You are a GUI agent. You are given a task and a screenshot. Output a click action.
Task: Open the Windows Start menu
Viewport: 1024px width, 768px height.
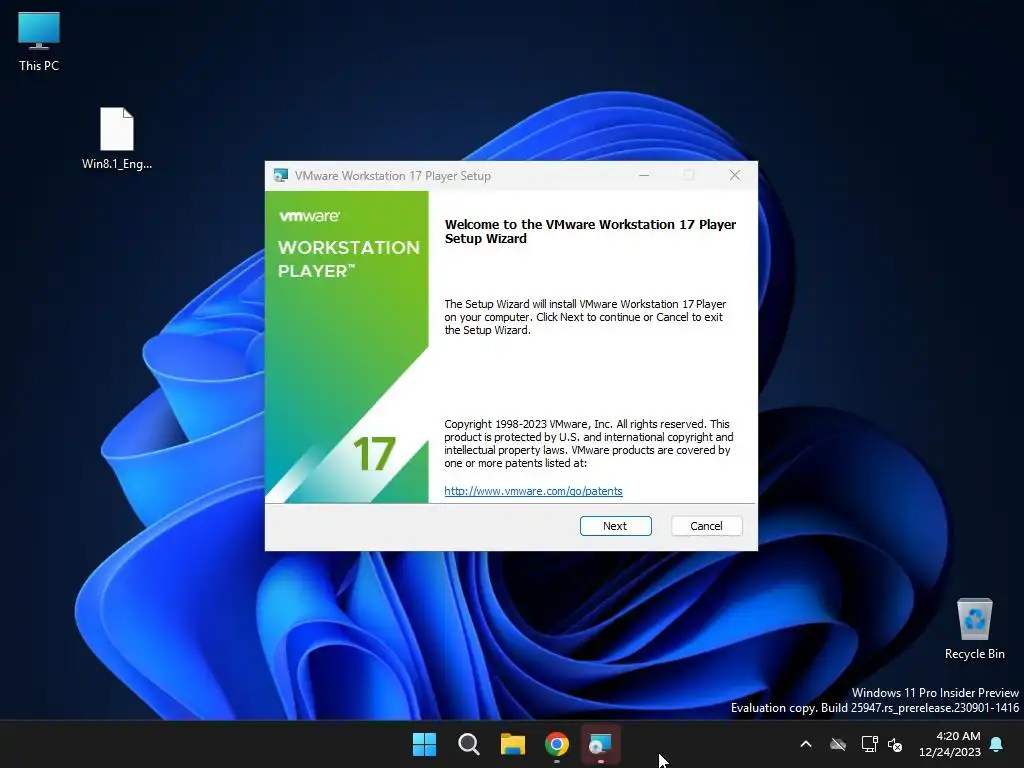(424, 744)
